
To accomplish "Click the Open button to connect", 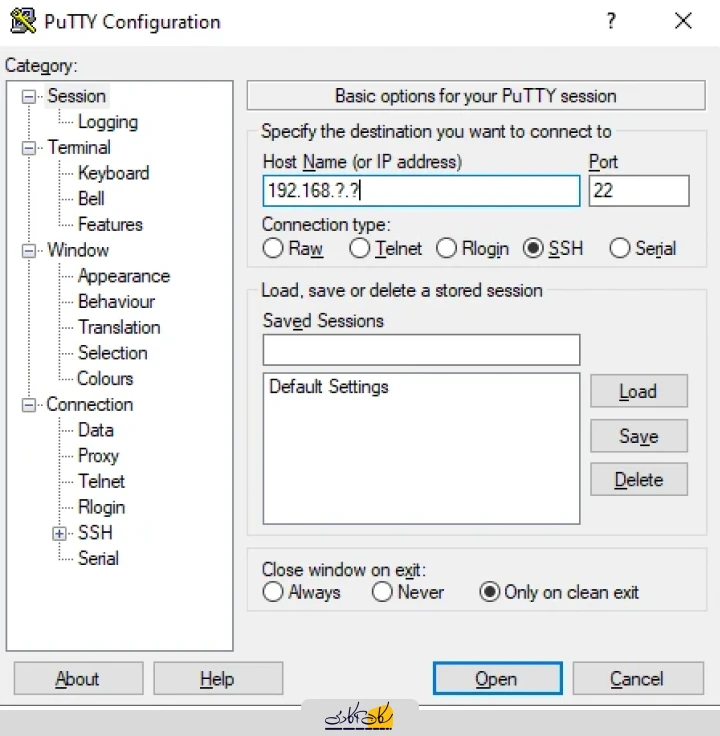I will pyautogui.click(x=495, y=679).
